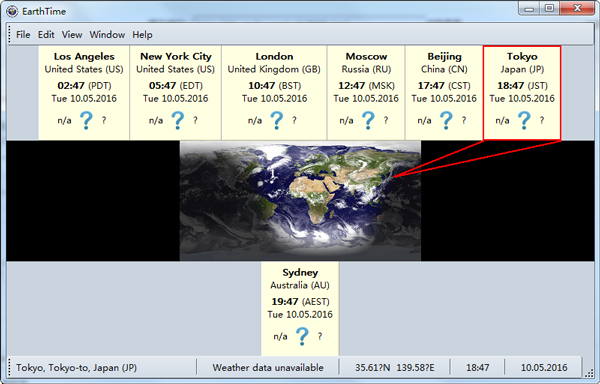600x384 pixels.
Task: Click the n/a temperature in Sydney card
Action: click(280, 337)
